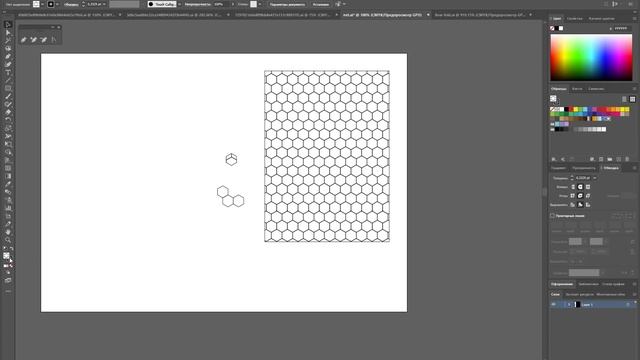The height and width of the screenshot is (360, 640).
Task: Open stroke weight dropdown in control bar
Action: pos(104,4)
